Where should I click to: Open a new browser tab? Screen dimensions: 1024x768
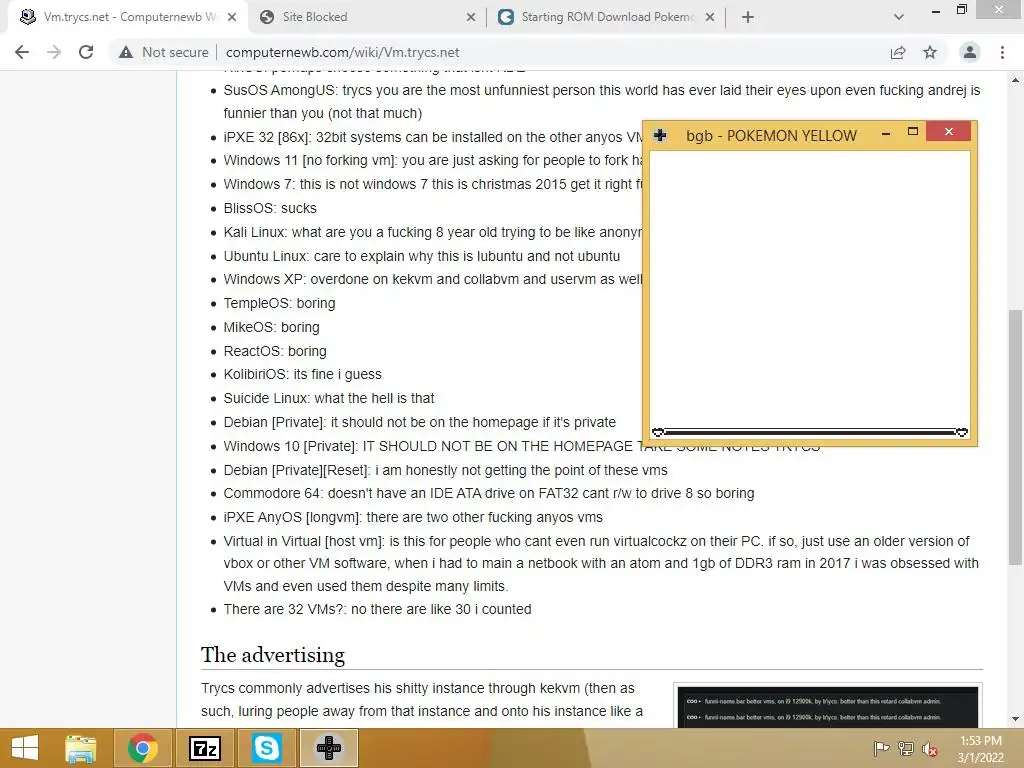point(748,17)
